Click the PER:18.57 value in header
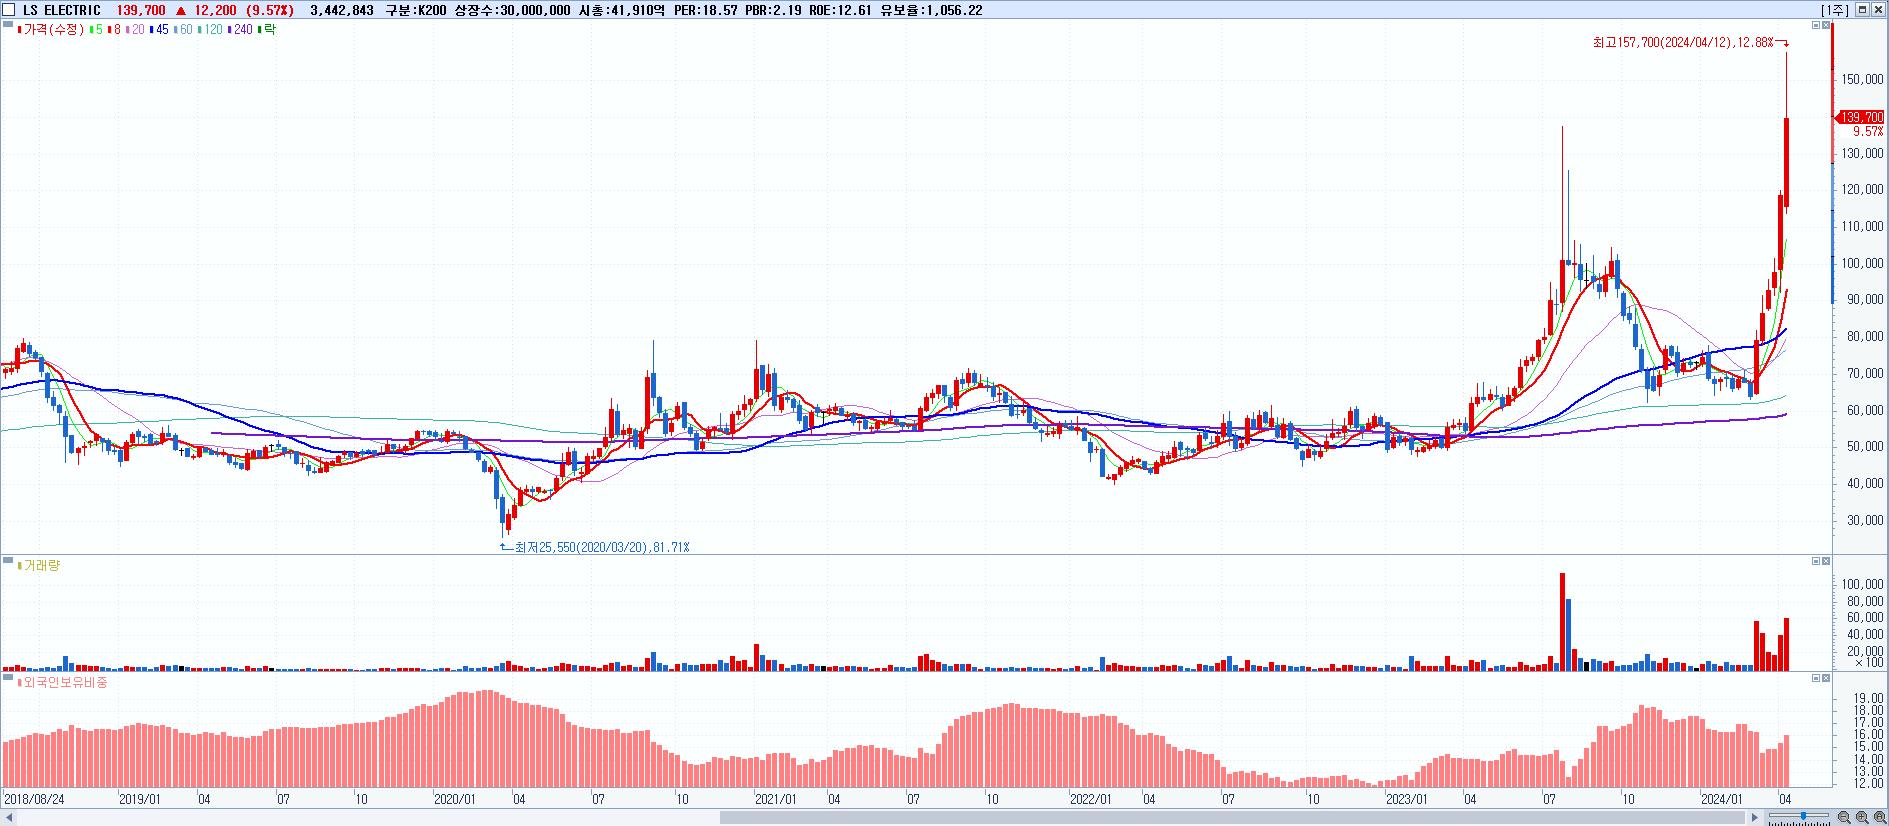Image resolution: width=1889 pixels, height=826 pixels. pos(706,10)
